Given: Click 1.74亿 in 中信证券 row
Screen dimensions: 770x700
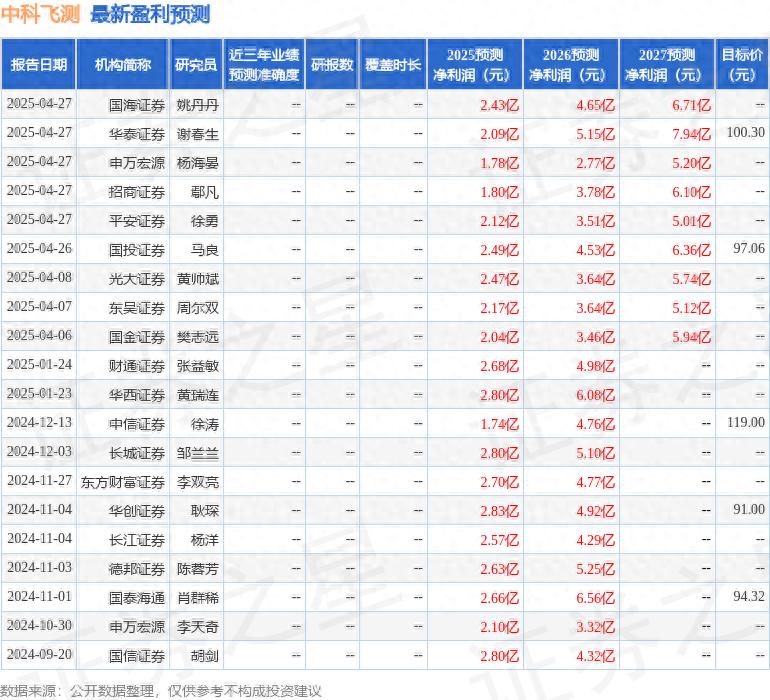Looking at the screenshot, I should pyautogui.click(x=499, y=424).
